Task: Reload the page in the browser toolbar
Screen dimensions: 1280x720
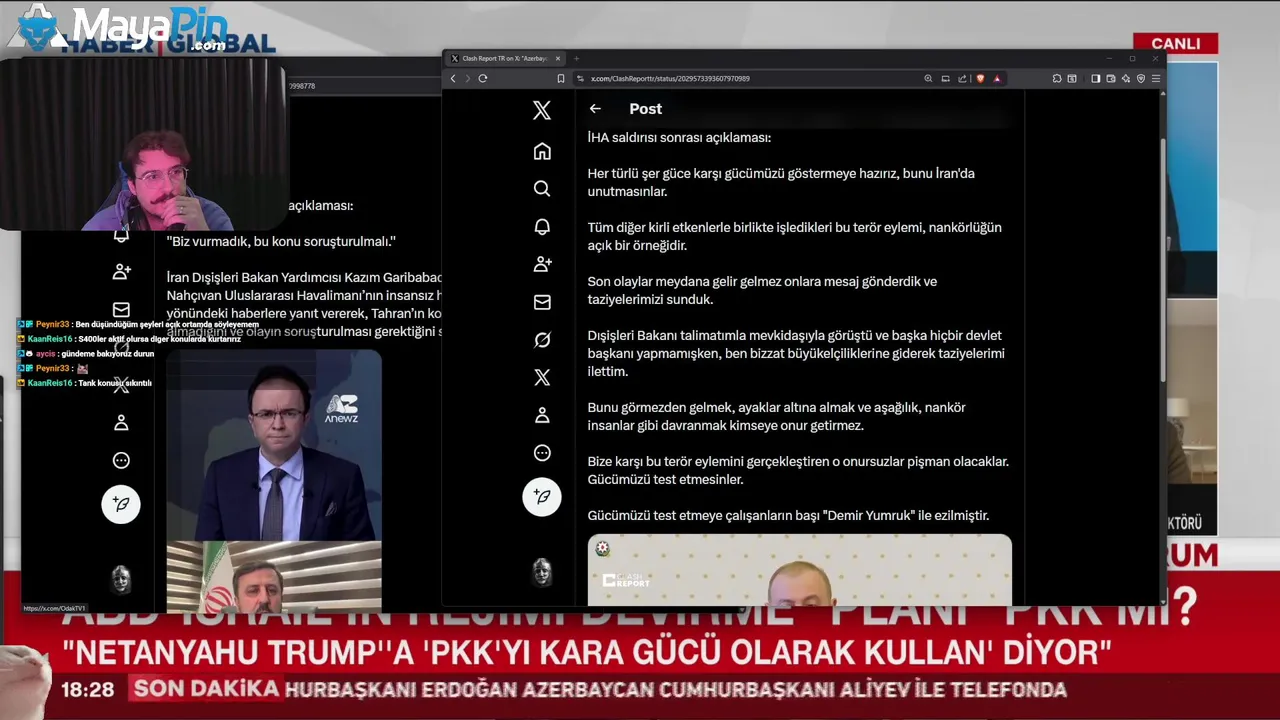Action: click(483, 78)
